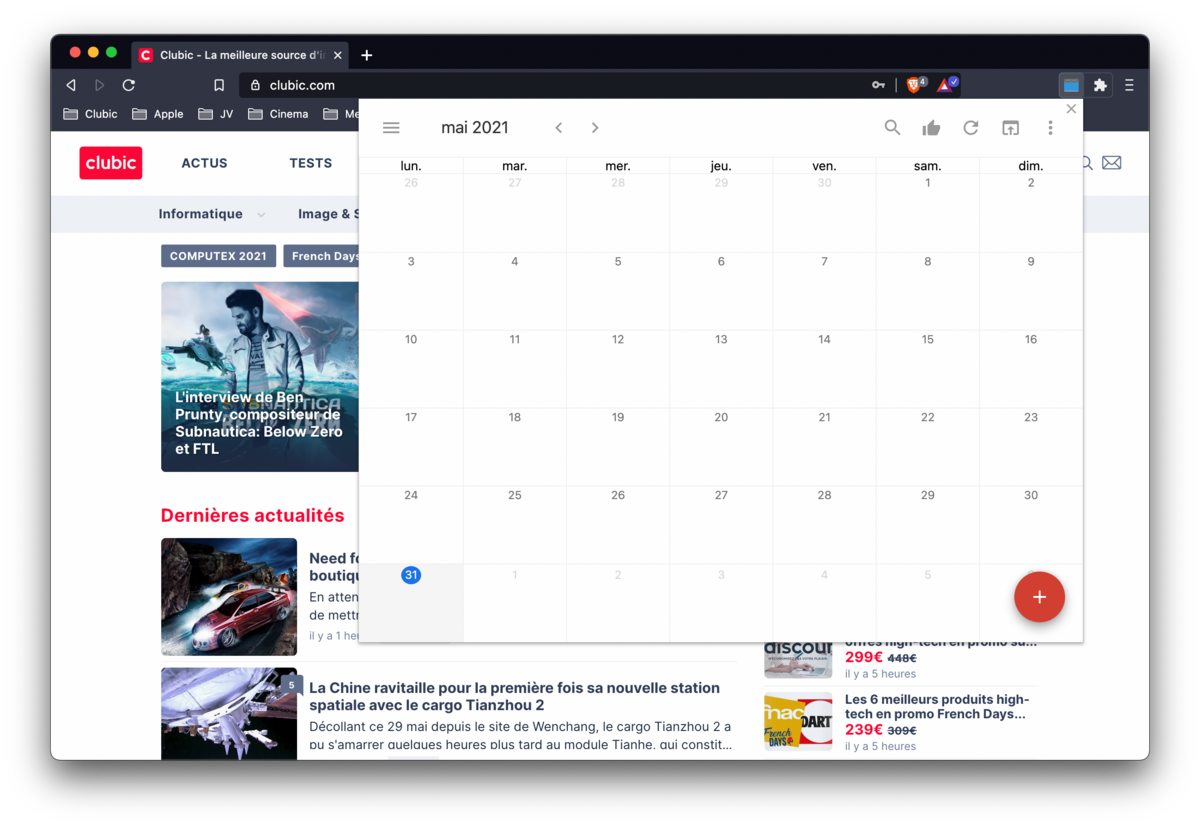Go back in browser history
The width and height of the screenshot is (1200, 827).
coord(71,86)
